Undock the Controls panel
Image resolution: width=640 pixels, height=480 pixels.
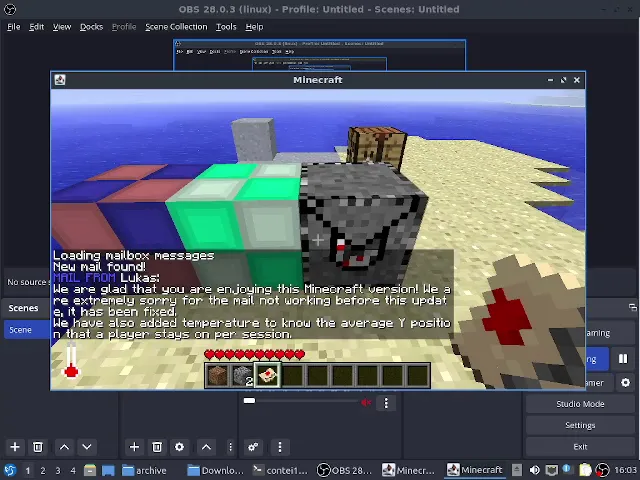pyautogui.click(x=632, y=308)
